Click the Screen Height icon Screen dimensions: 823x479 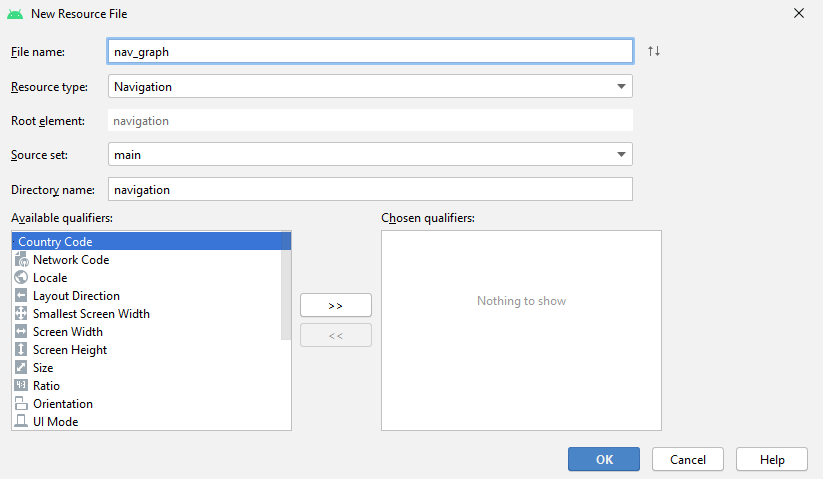click(x=22, y=350)
